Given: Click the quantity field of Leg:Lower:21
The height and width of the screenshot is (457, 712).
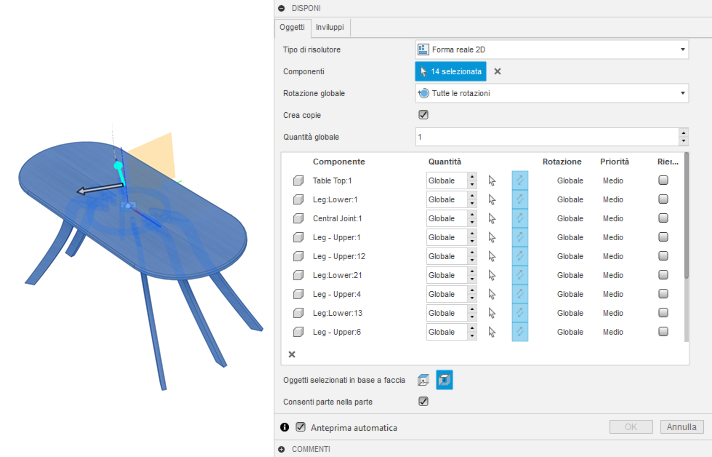Looking at the screenshot, I should [447, 275].
